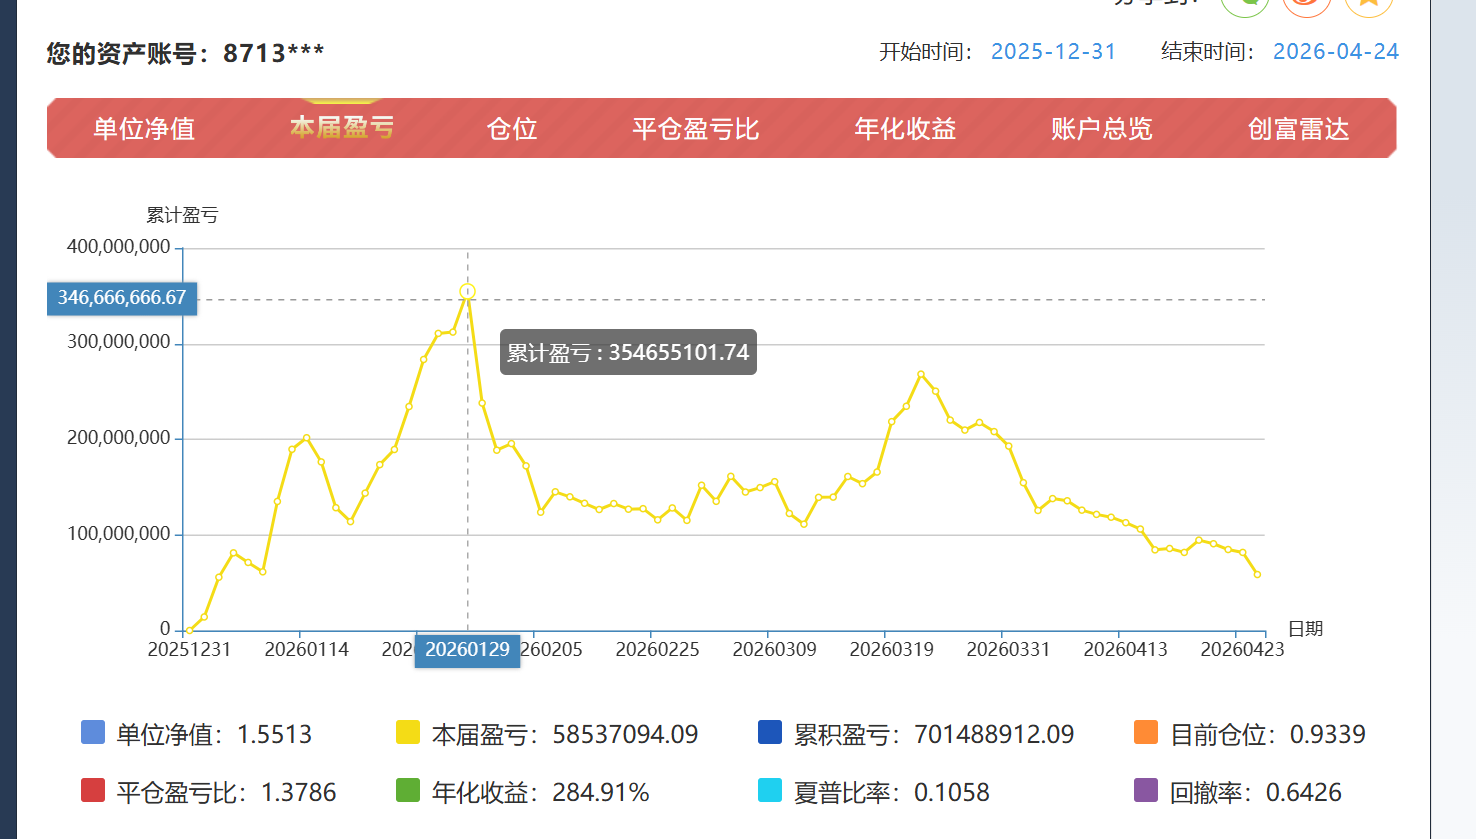Click red square beside 平仓盈亏比 legend
Screen dimensions: 1476x839
tap(93, 791)
